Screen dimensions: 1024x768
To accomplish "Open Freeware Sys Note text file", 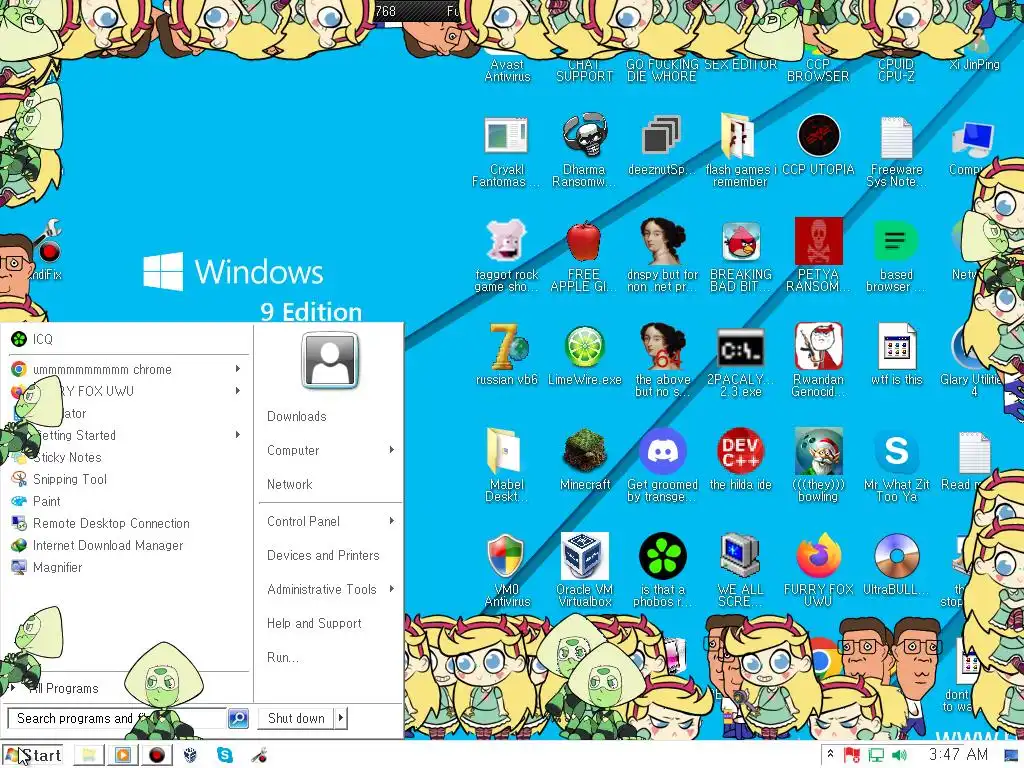I will click(x=896, y=136).
